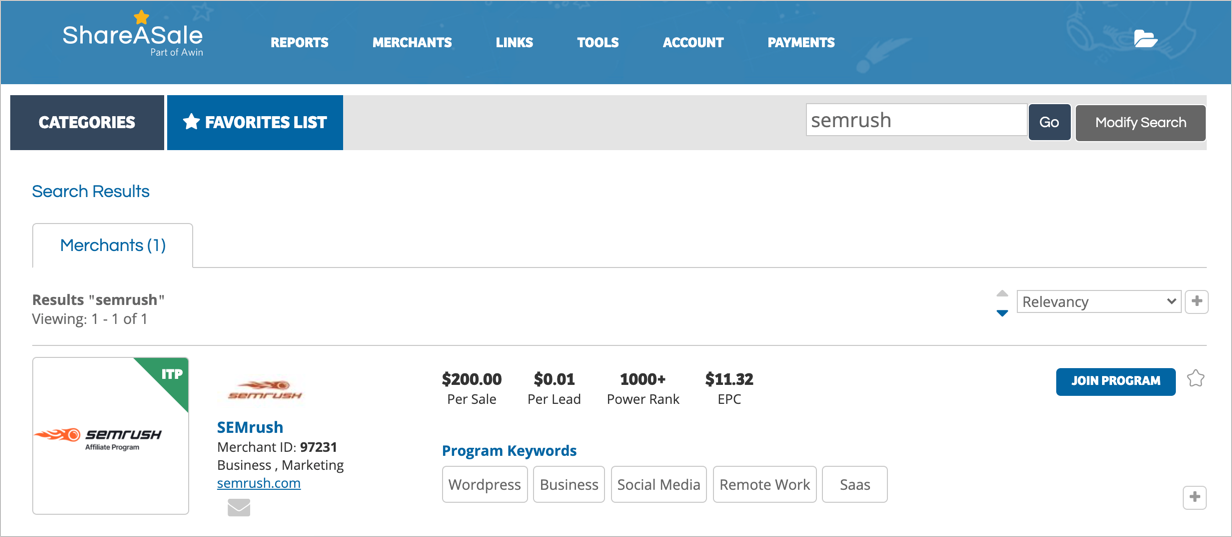Click the small SEMrush logo image
The image size is (1232, 537).
pos(258,390)
